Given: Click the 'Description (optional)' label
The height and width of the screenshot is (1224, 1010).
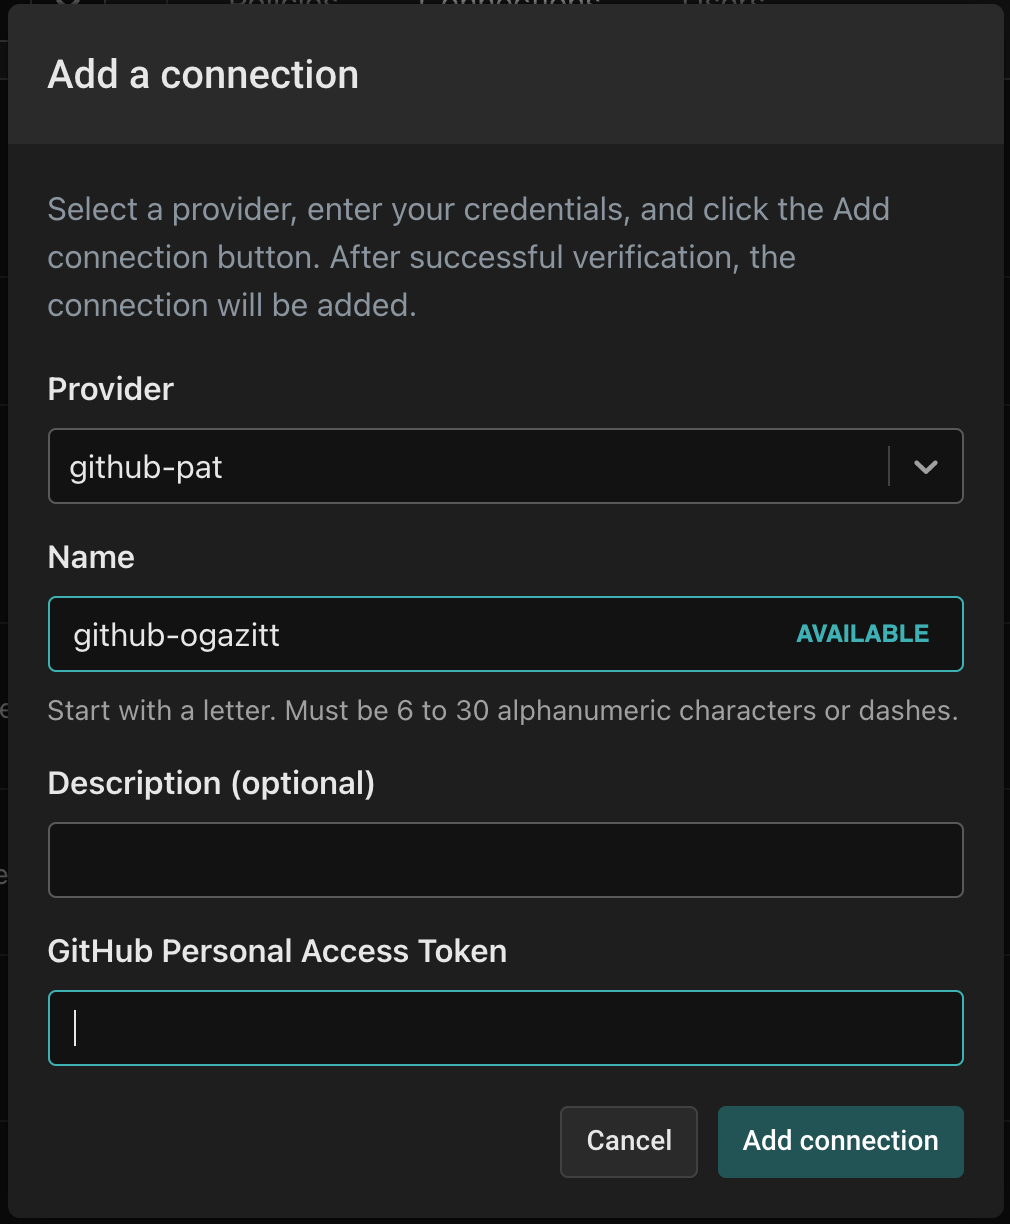Looking at the screenshot, I should (x=211, y=783).
